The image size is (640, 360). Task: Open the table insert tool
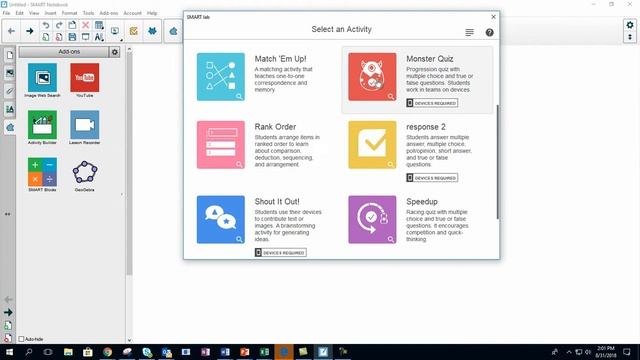[x=99, y=25]
